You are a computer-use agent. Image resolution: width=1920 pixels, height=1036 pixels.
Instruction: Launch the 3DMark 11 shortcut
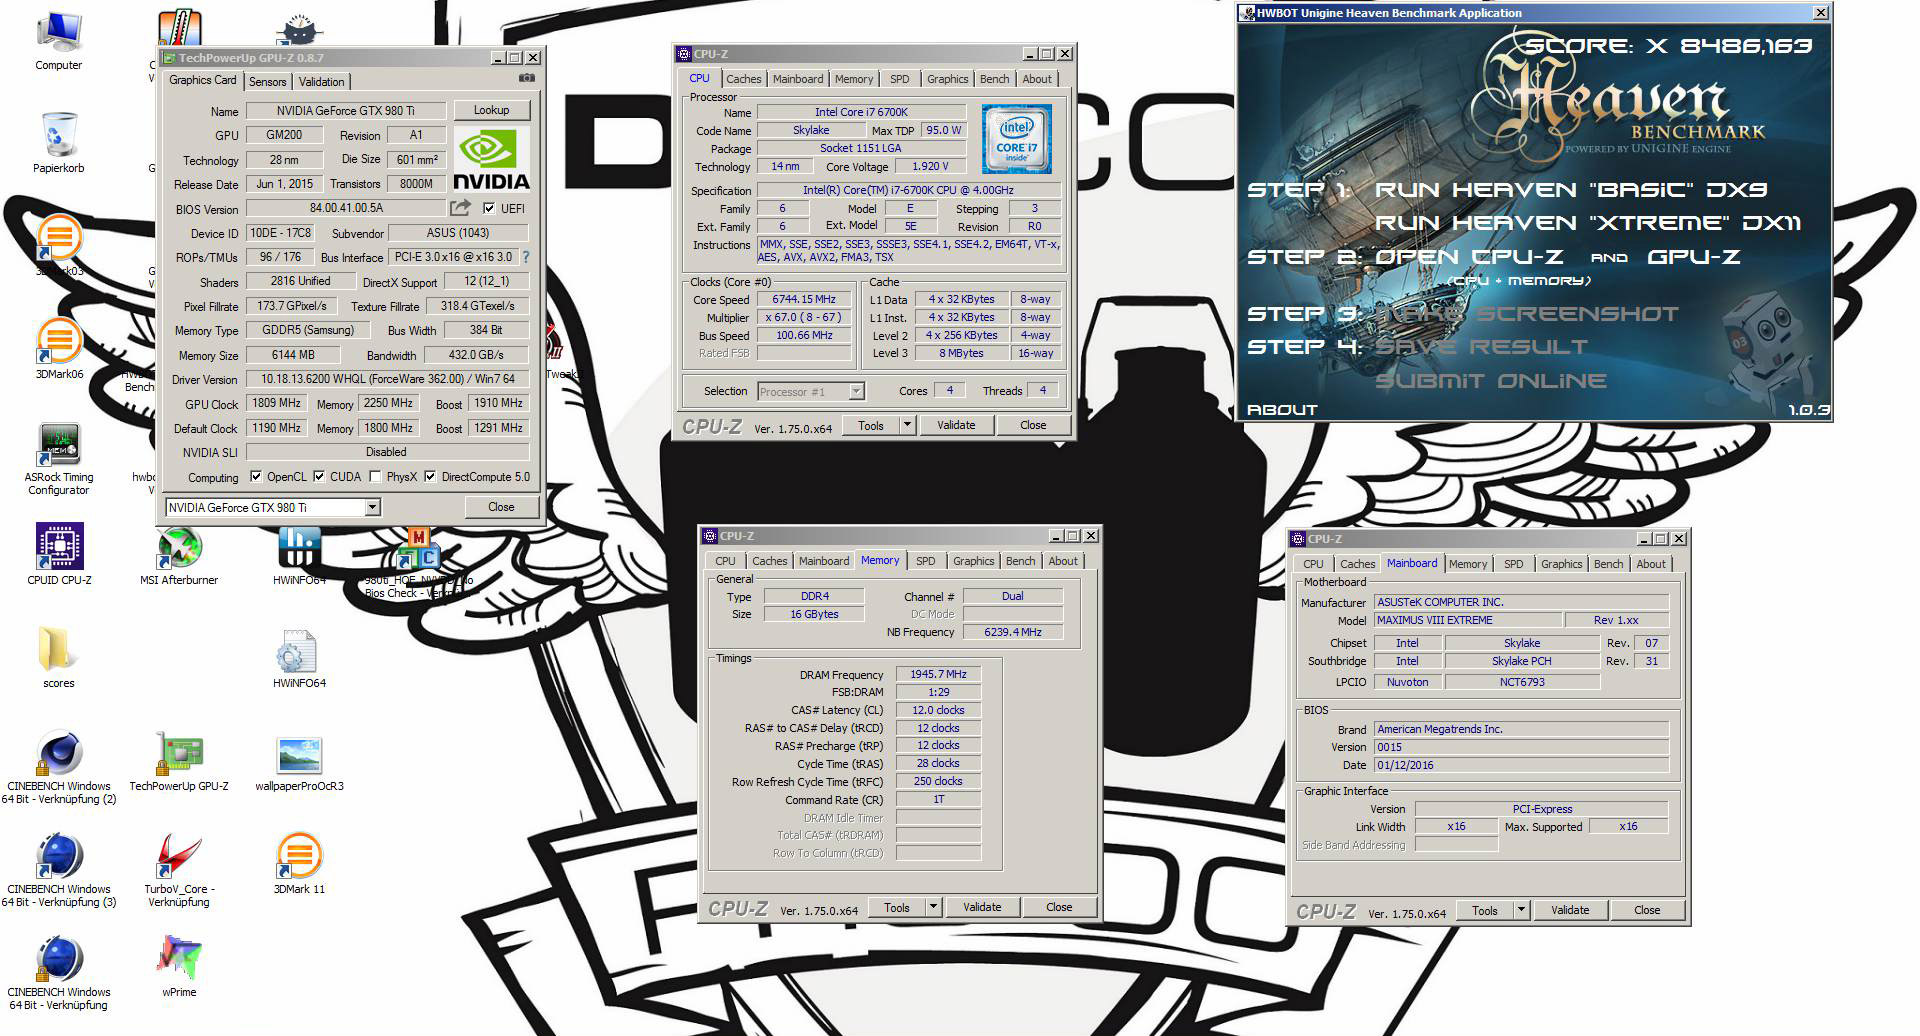click(x=299, y=865)
